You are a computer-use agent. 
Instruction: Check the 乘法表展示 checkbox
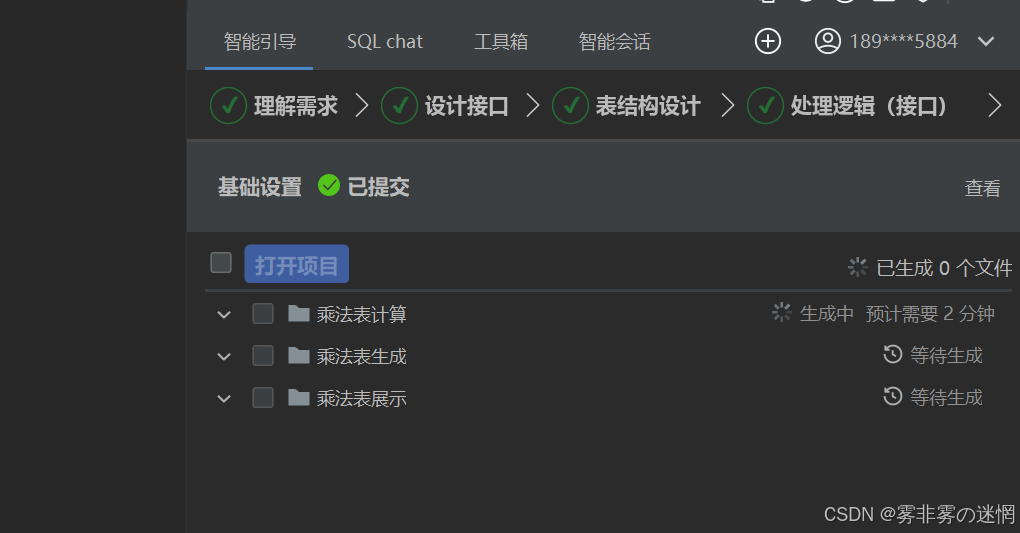[263, 398]
